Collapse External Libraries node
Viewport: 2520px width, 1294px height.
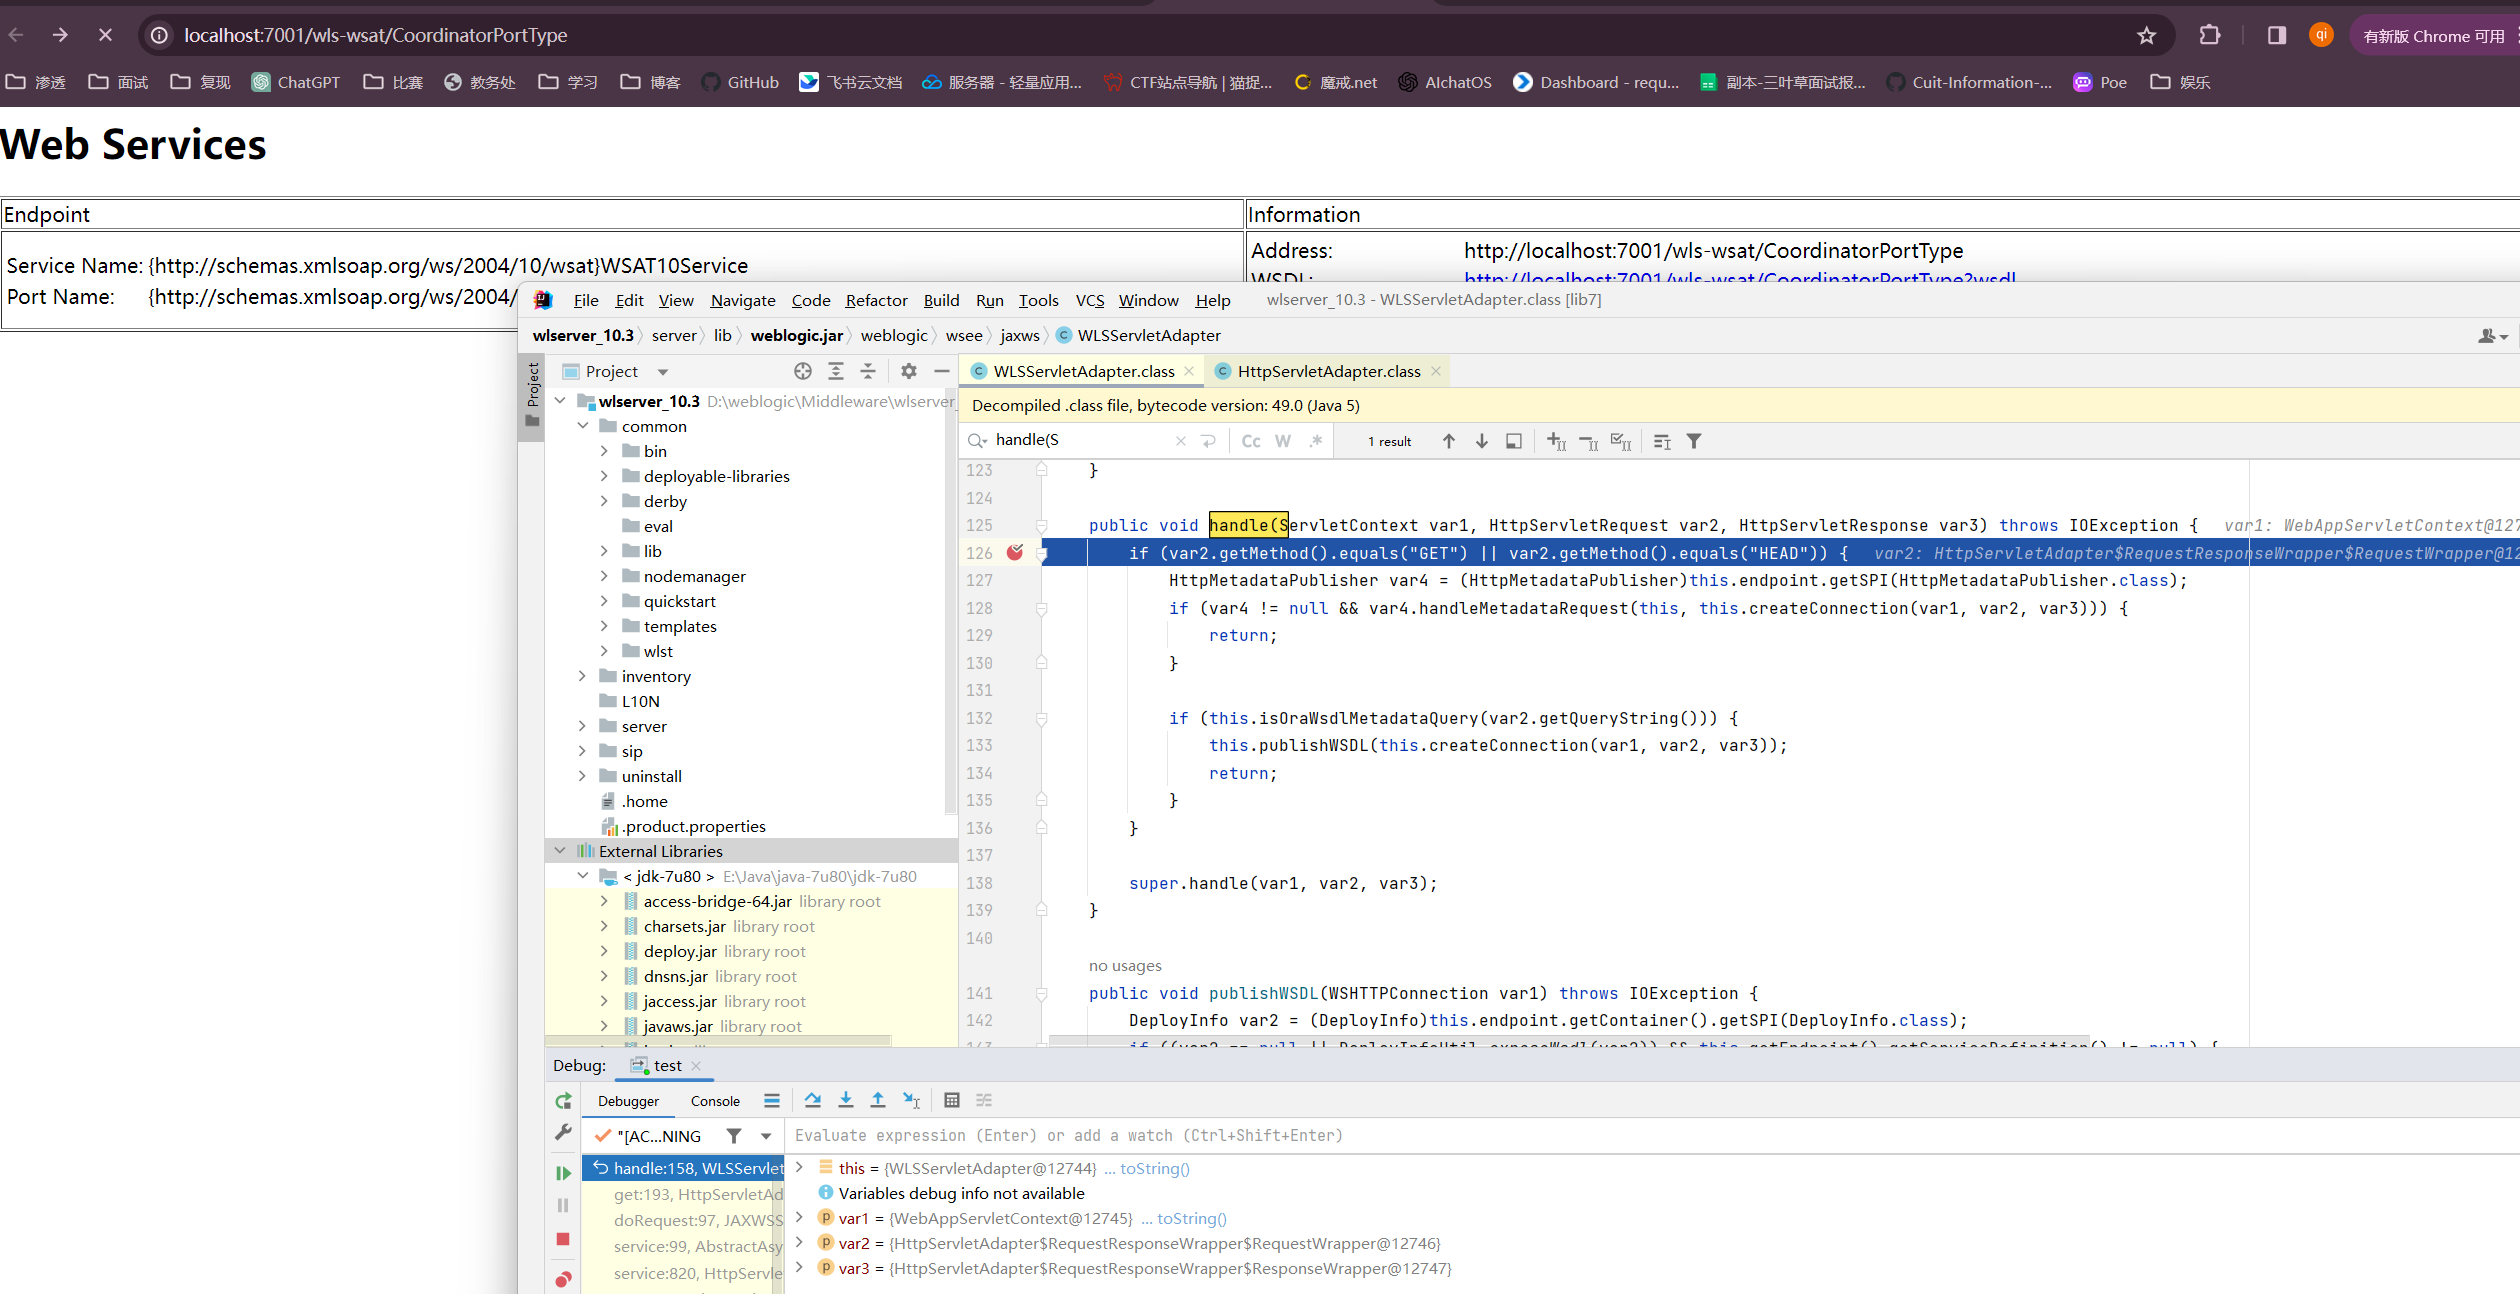(560, 851)
